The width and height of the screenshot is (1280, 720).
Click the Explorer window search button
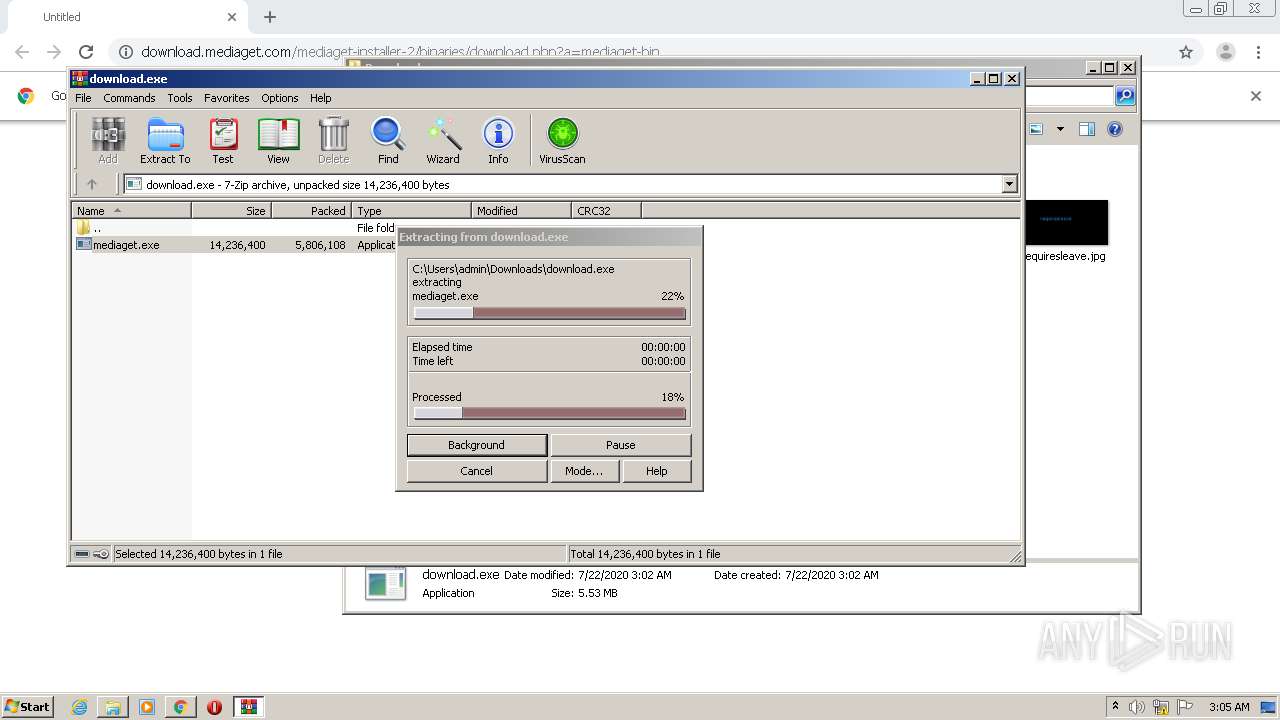pyautogui.click(x=1126, y=96)
